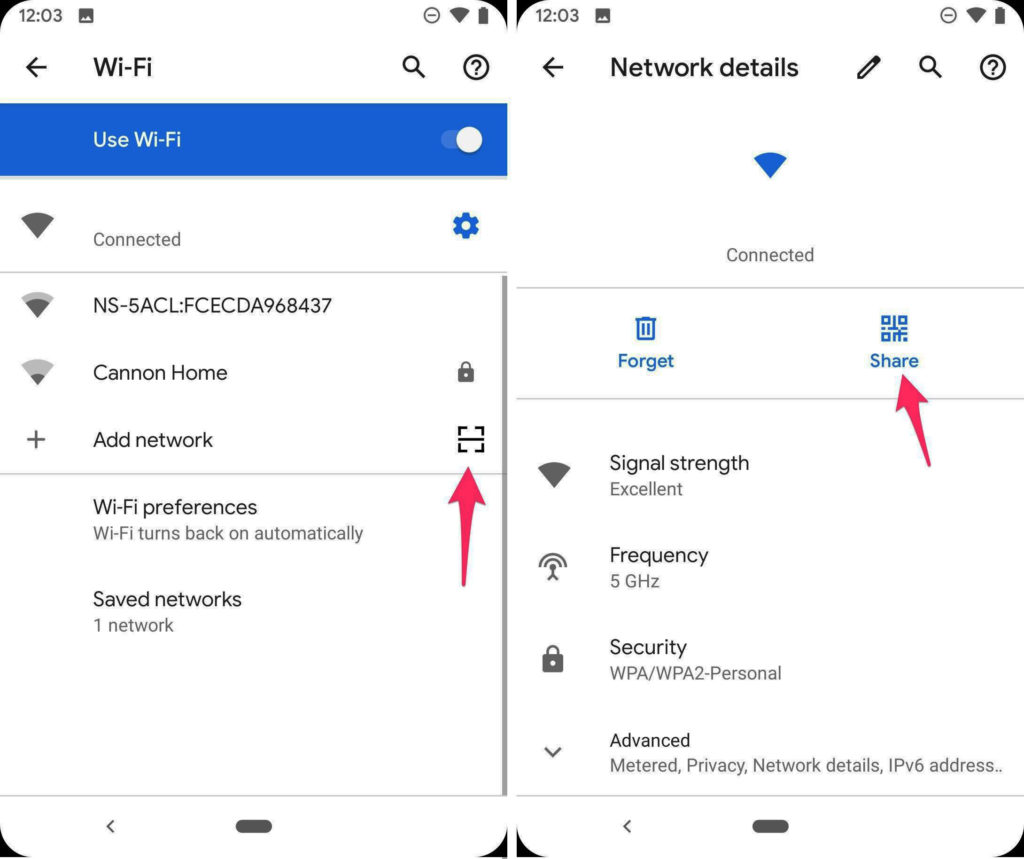Select the NS-5ACL:FCECDA968437 network

(253, 305)
